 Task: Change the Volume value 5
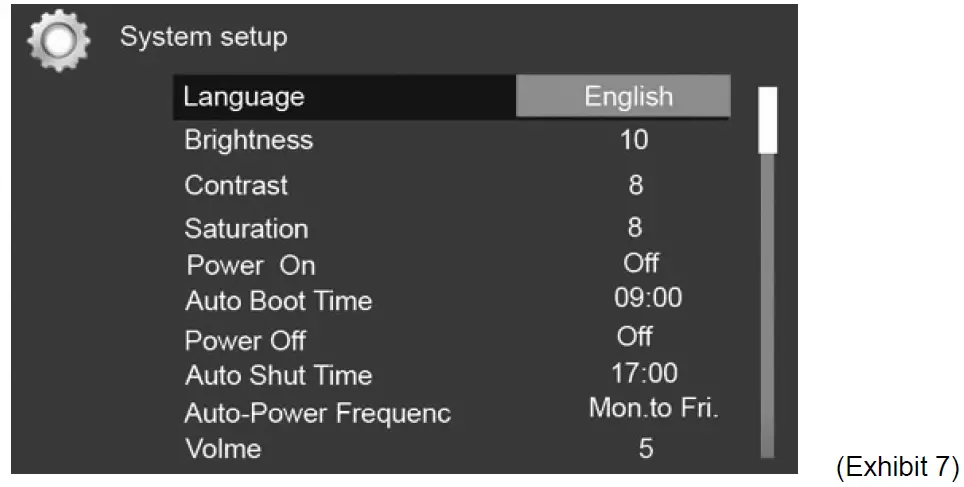pos(646,449)
